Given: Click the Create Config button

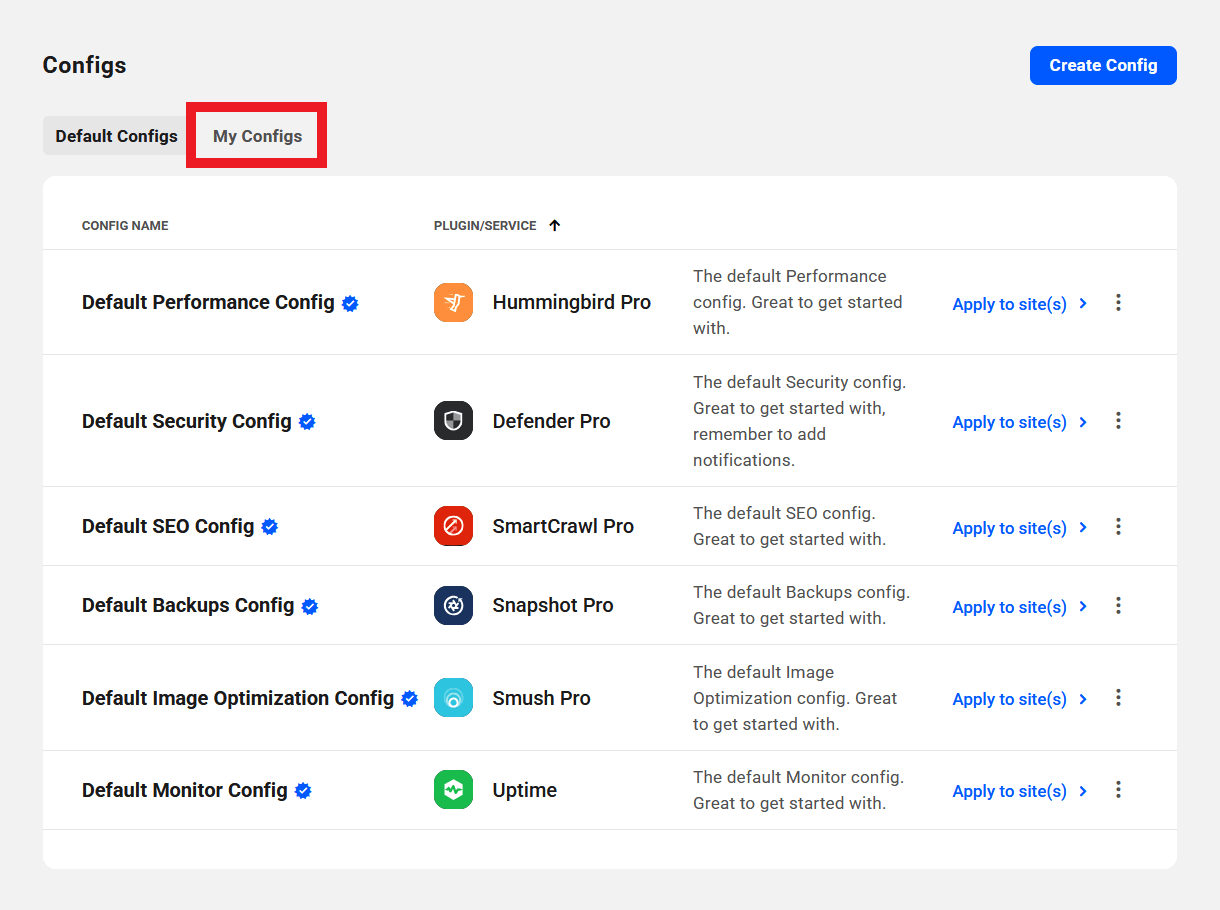Looking at the screenshot, I should [x=1103, y=65].
